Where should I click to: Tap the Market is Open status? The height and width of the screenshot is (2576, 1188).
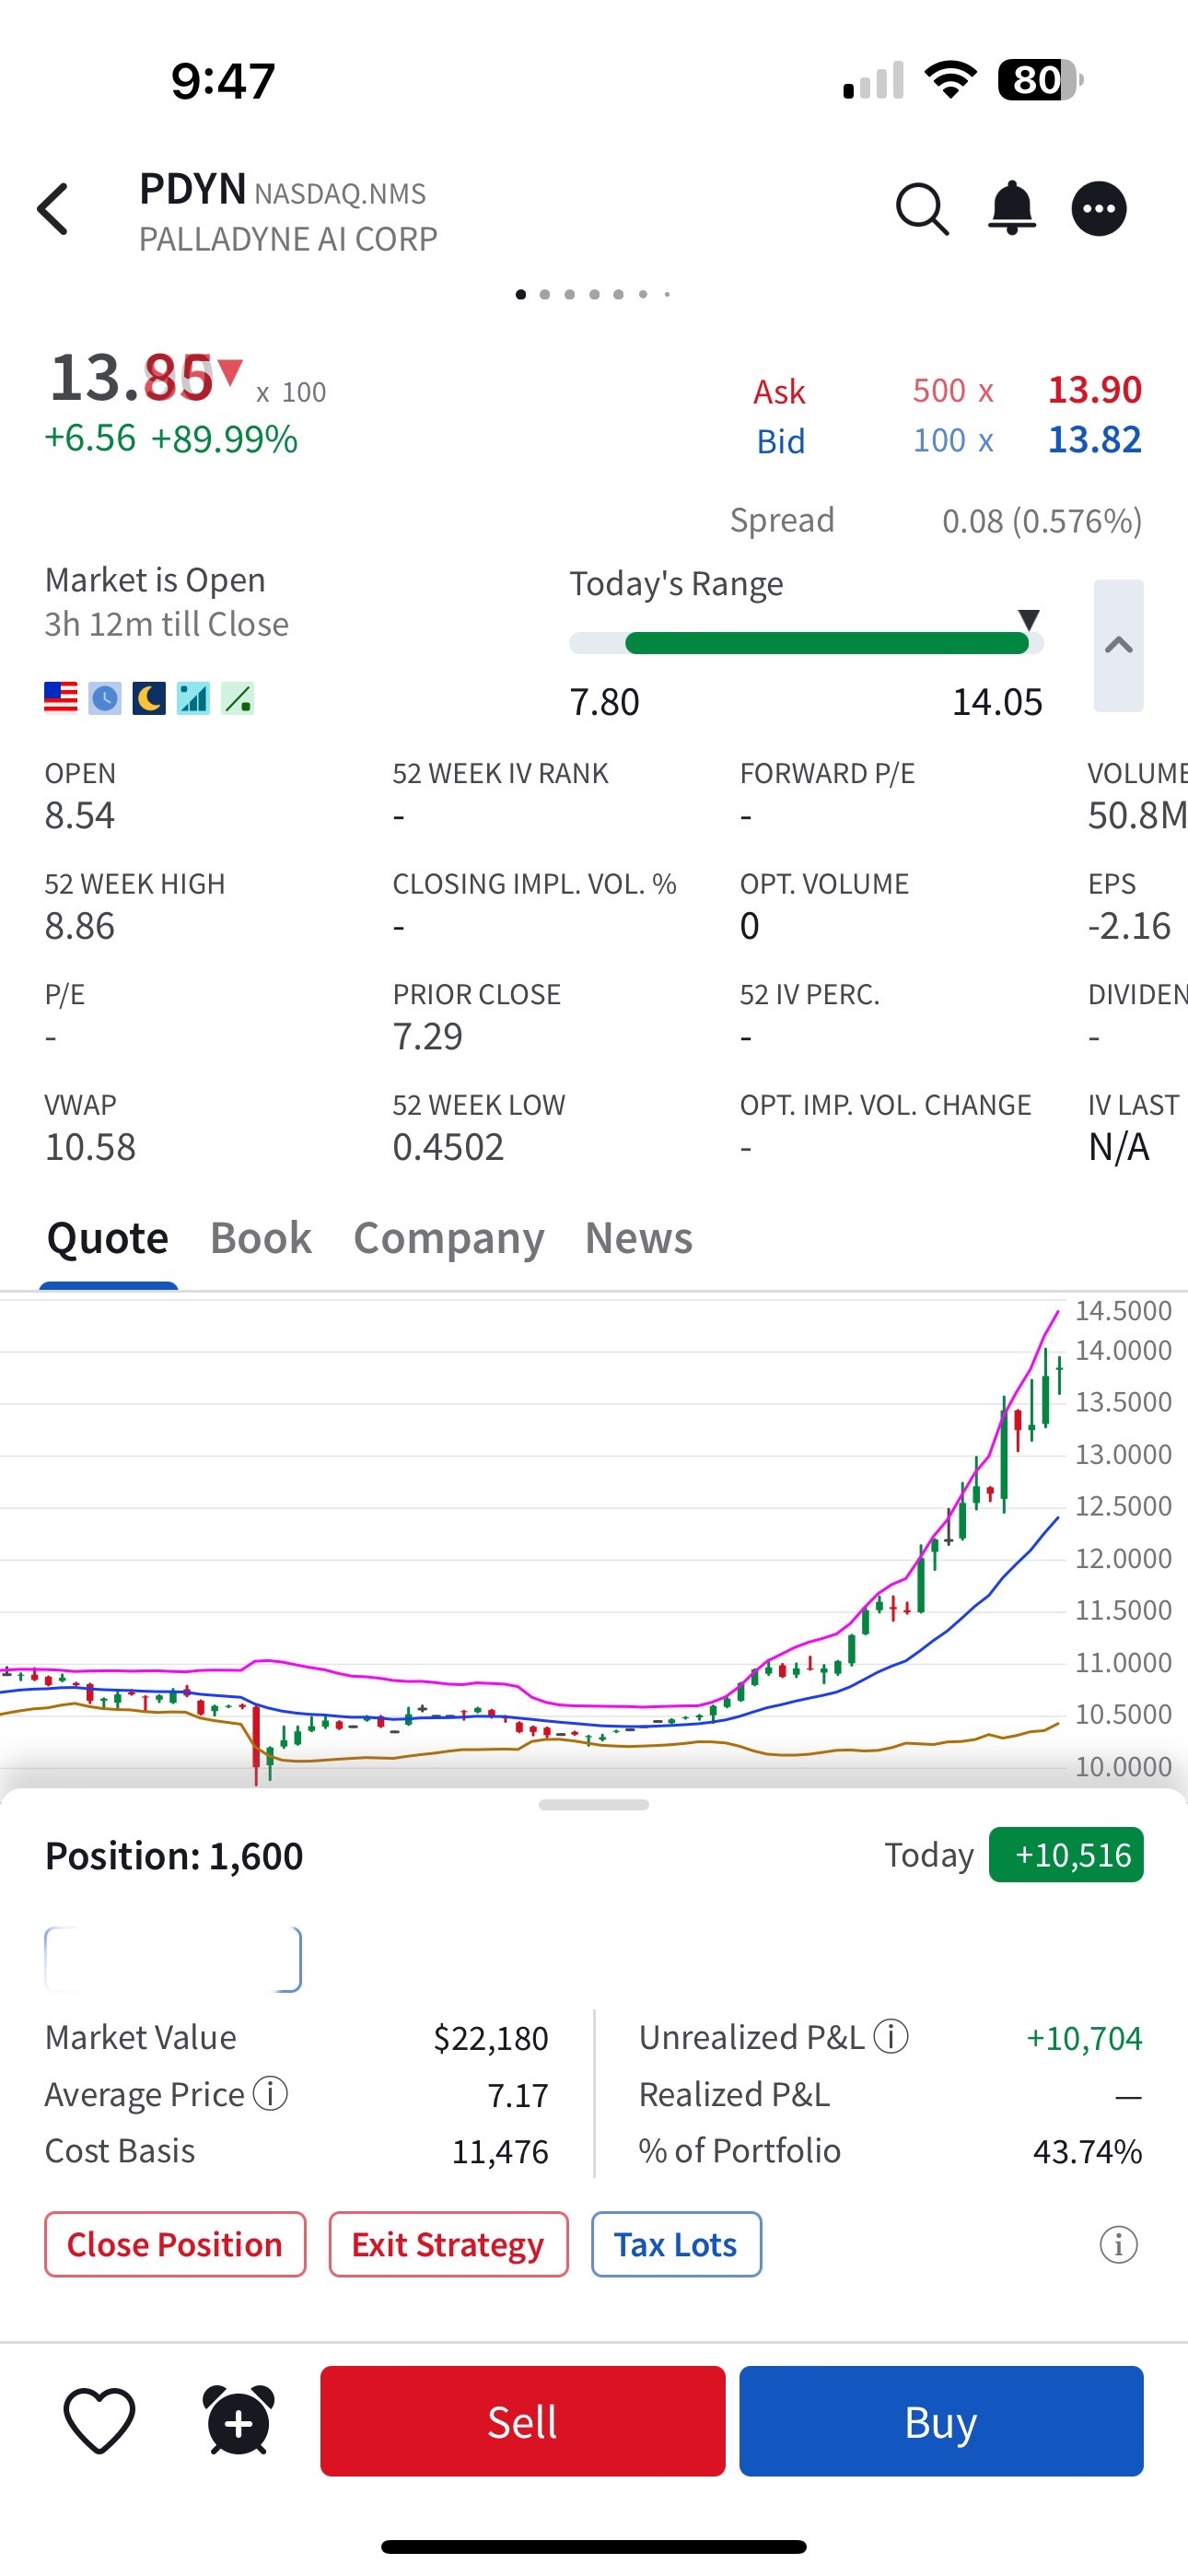coord(155,580)
